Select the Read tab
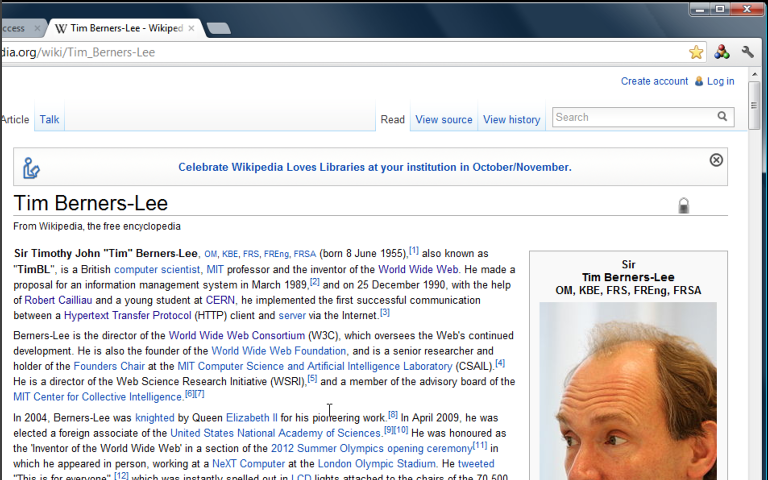The height and width of the screenshot is (480, 768). click(393, 120)
